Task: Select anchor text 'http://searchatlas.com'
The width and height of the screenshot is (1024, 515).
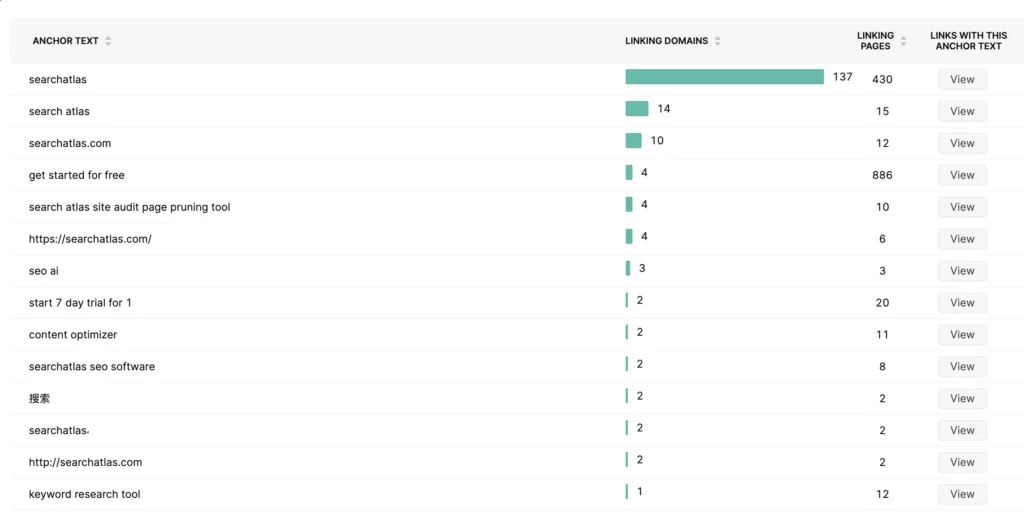Action: [86, 462]
